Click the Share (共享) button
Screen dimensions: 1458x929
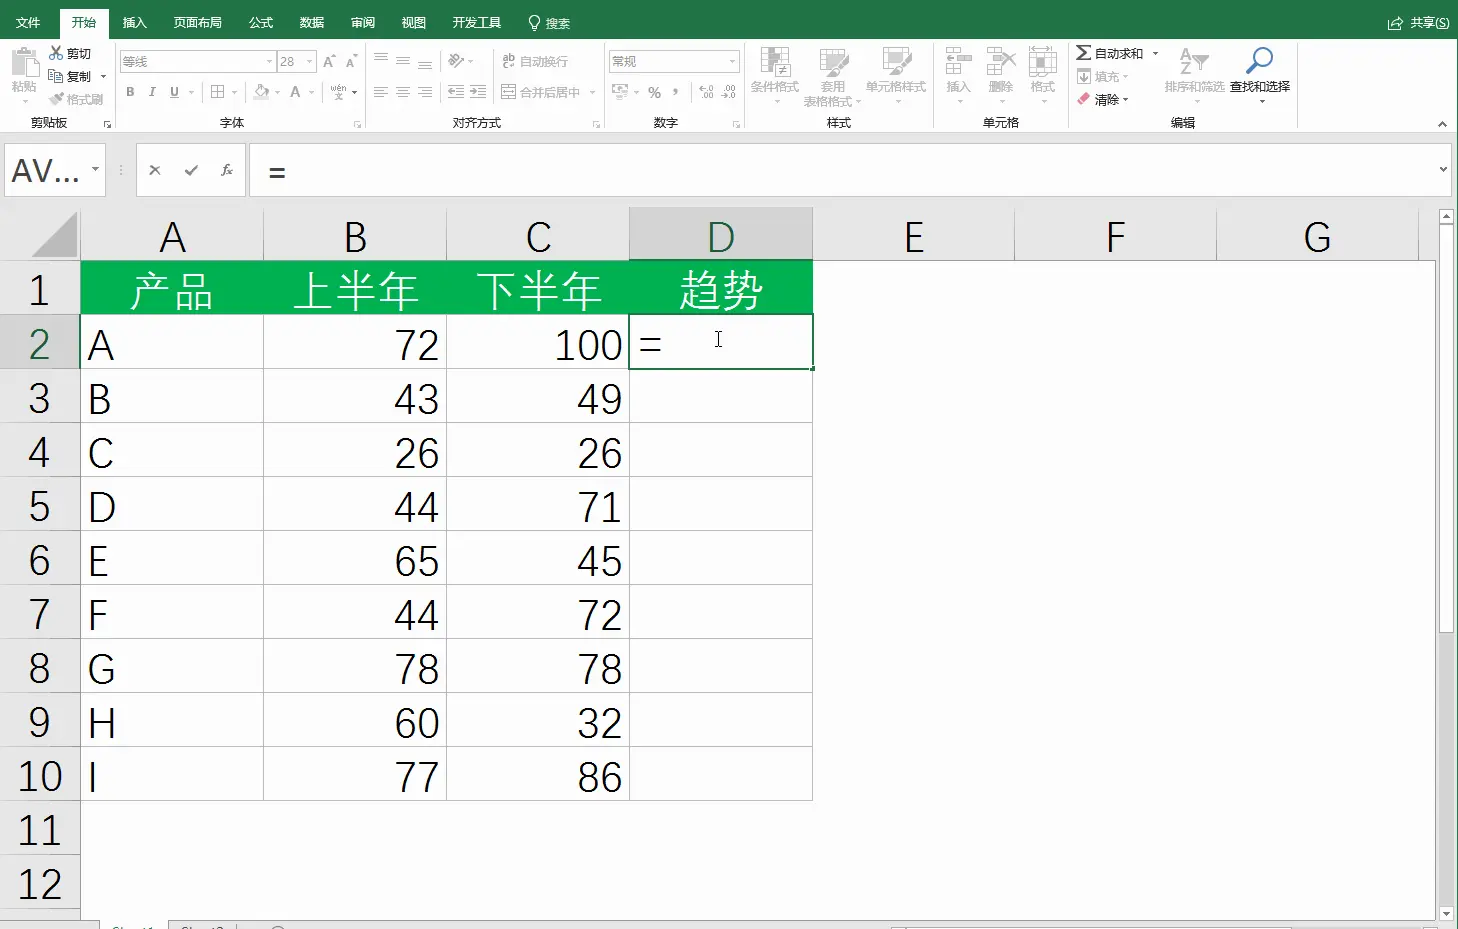click(x=1418, y=22)
